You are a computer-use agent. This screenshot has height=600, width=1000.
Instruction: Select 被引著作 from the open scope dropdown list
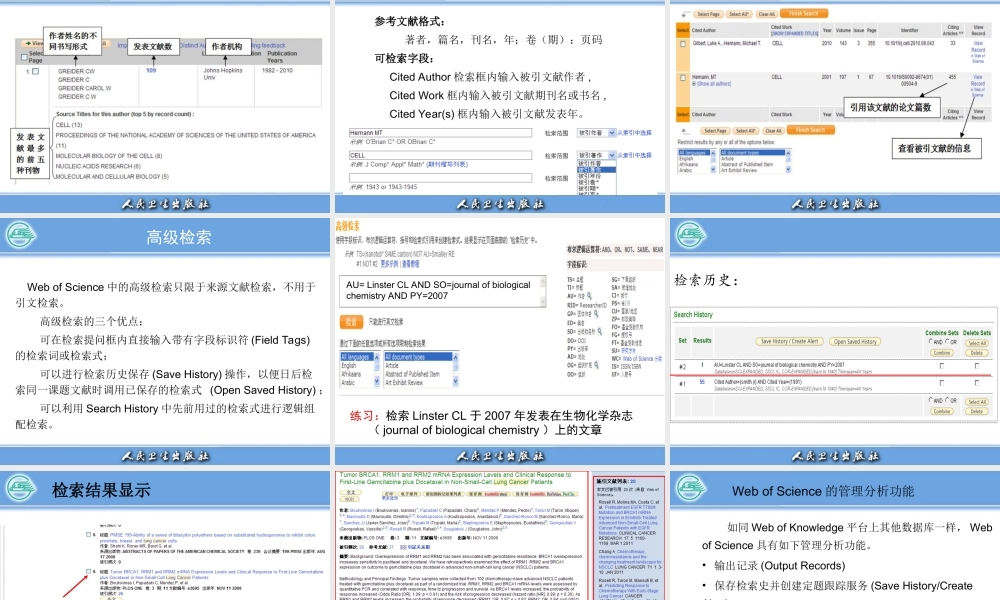point(596,171)
